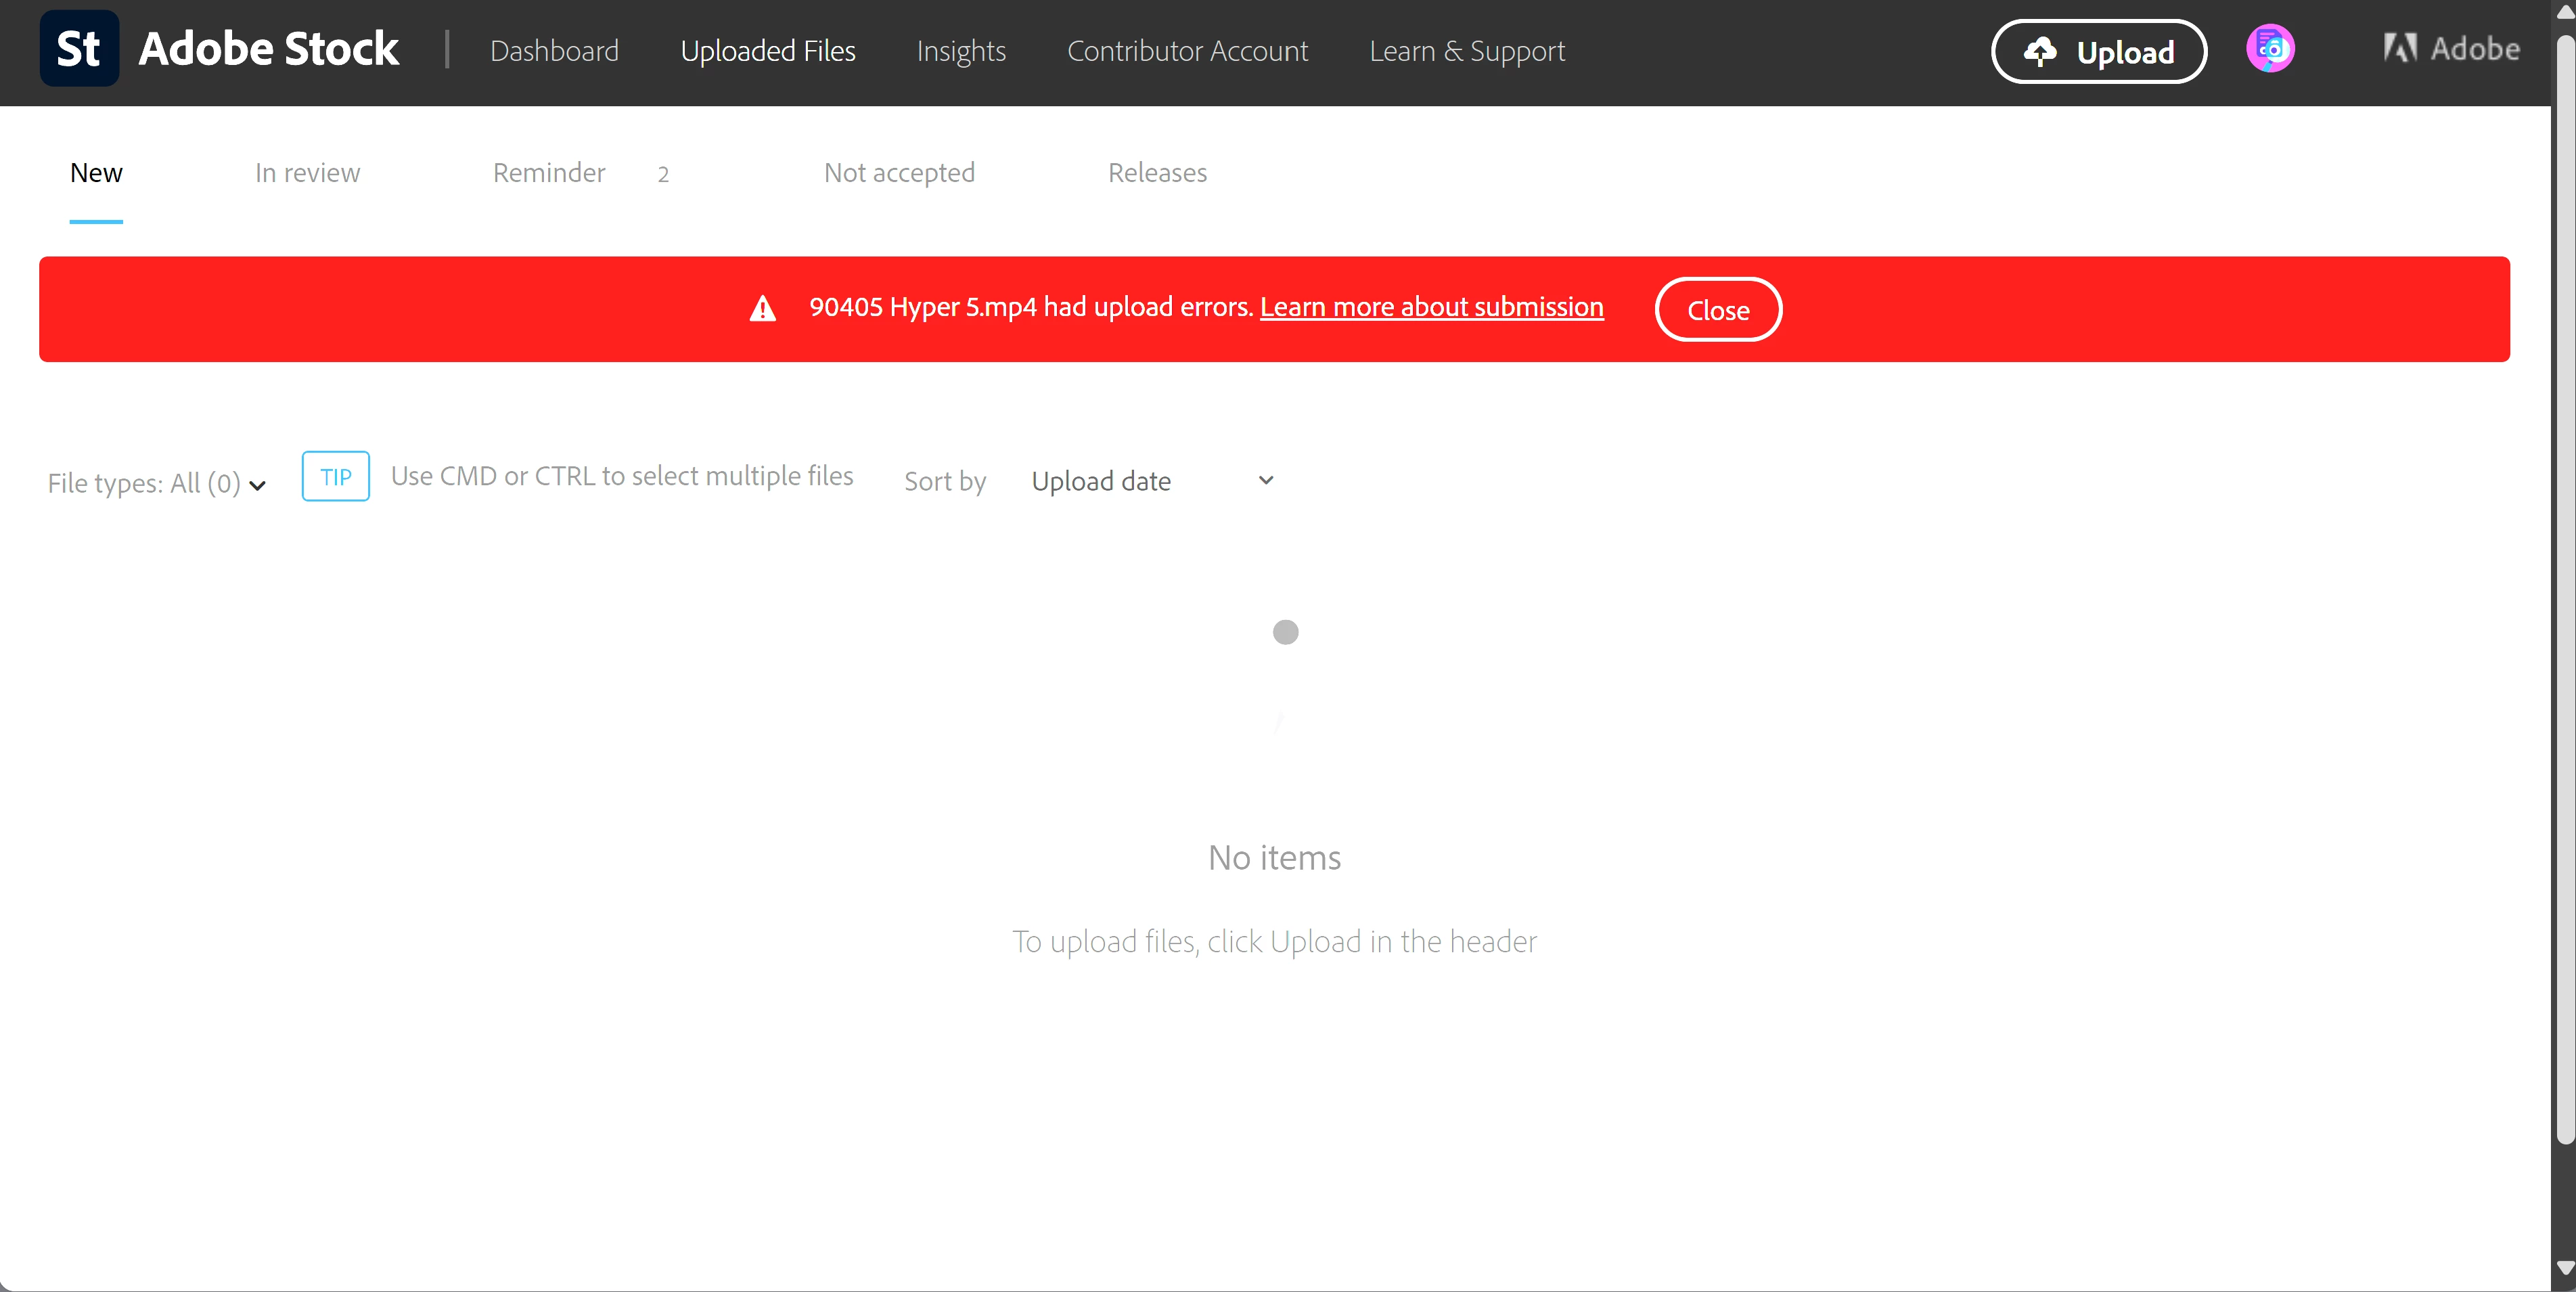Viewport: 2576px width, 1292px height.
Task: Click the Adobe Stock St logo icon
Action: tap(79, 49)
